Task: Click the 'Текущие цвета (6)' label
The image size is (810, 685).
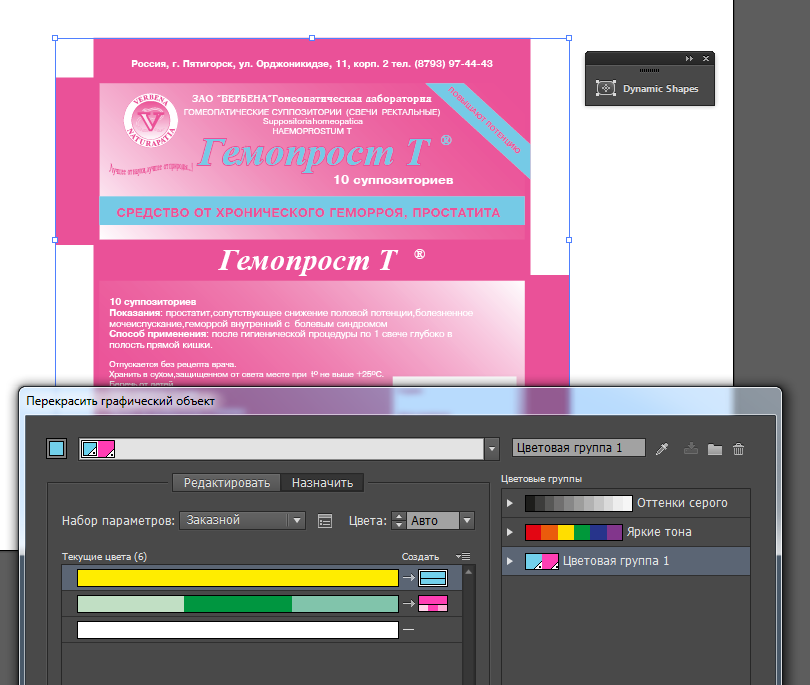Action: click(104, 557)
